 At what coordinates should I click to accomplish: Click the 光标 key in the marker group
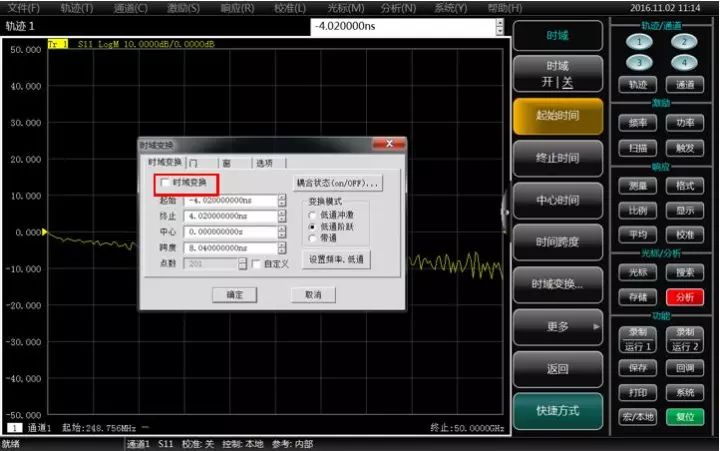(x=637, y=273)
